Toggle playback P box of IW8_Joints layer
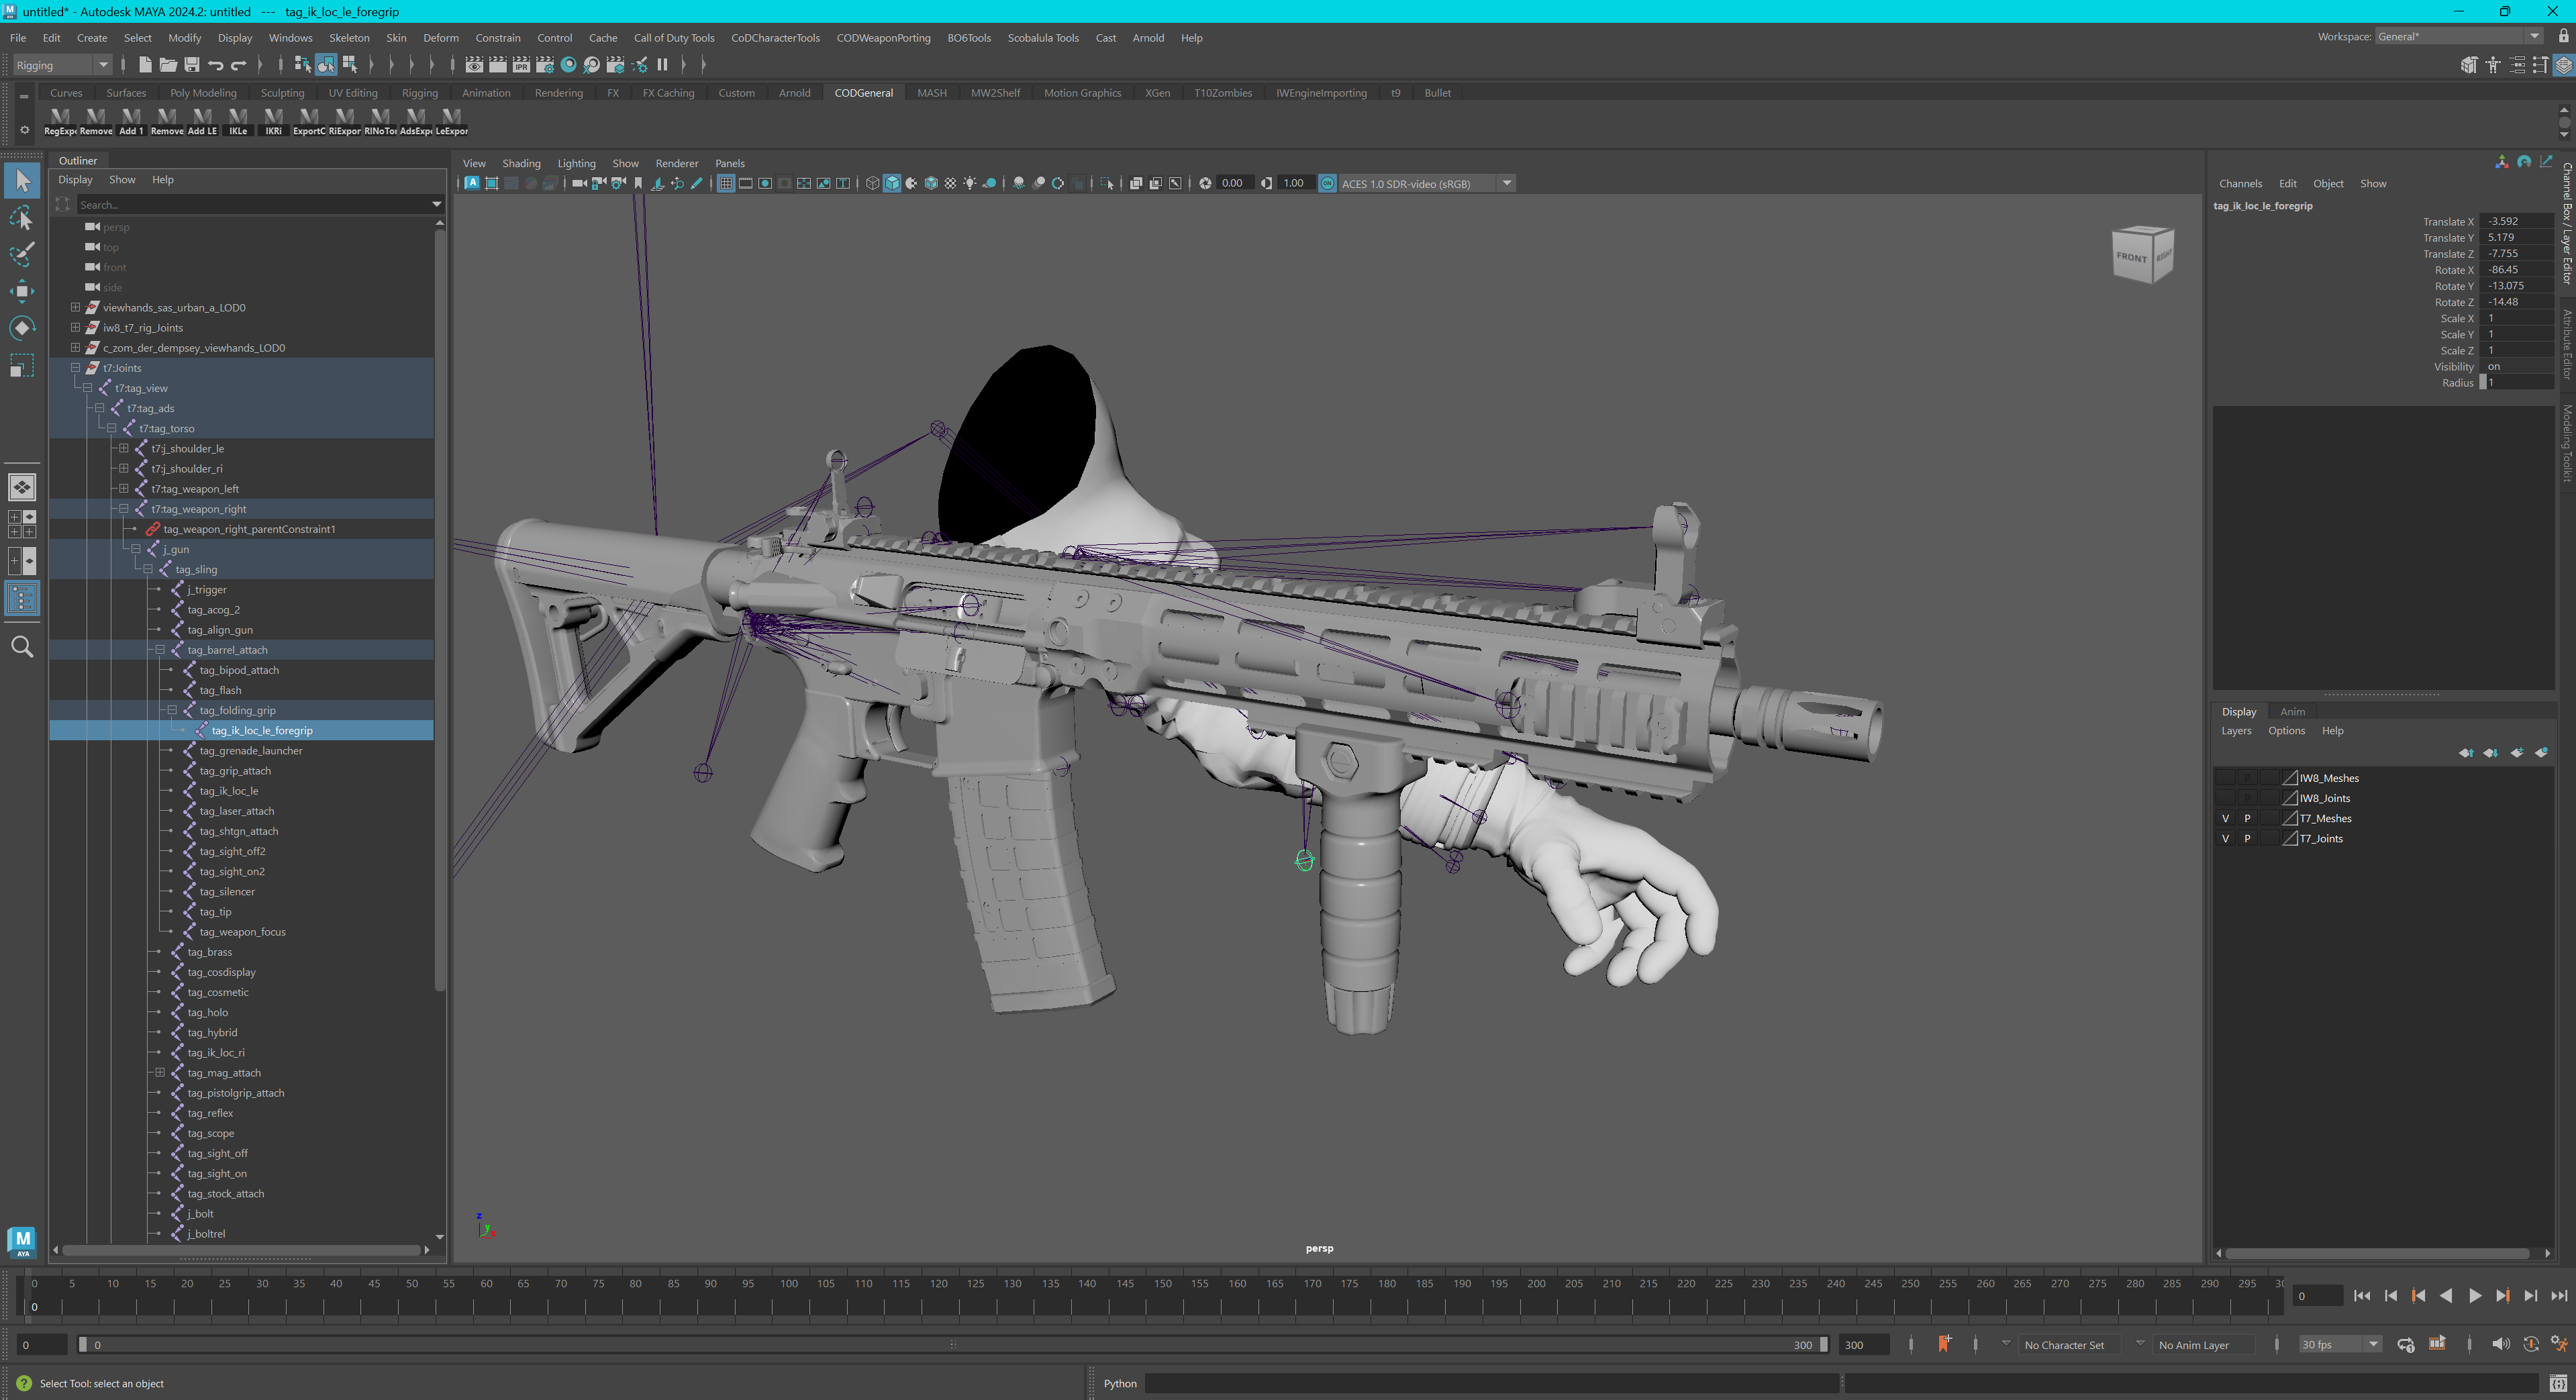2576x1400 pixels. [2247, 798]
